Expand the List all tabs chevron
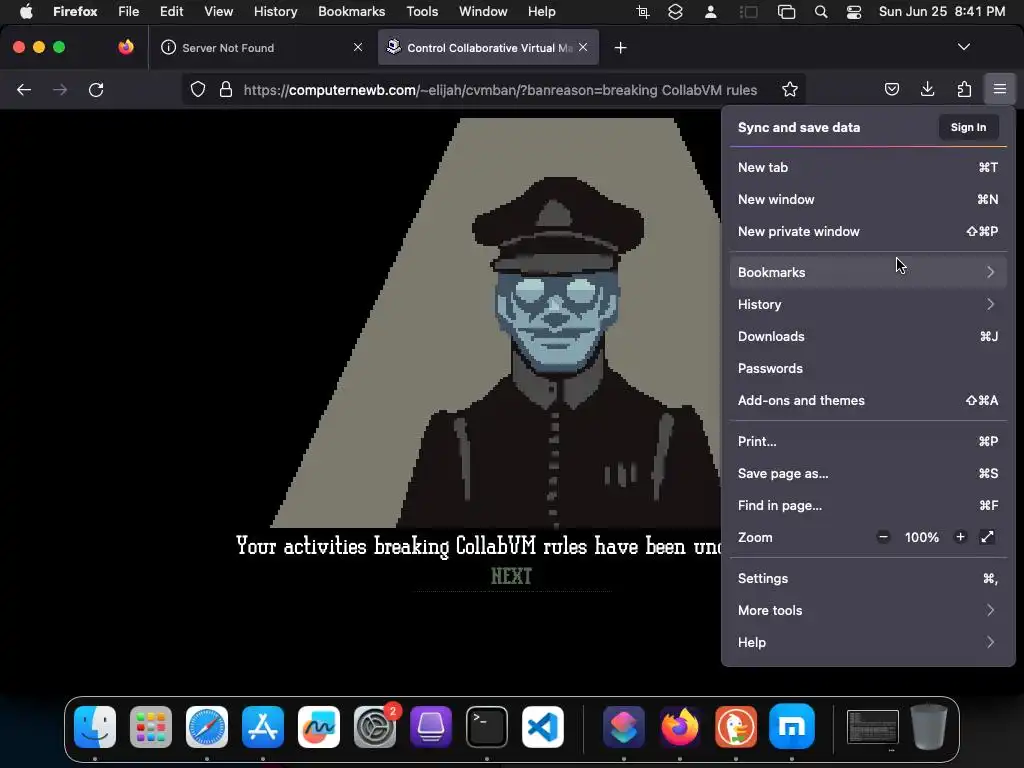This screenshot has height=768, width=1024. [964, 47]
